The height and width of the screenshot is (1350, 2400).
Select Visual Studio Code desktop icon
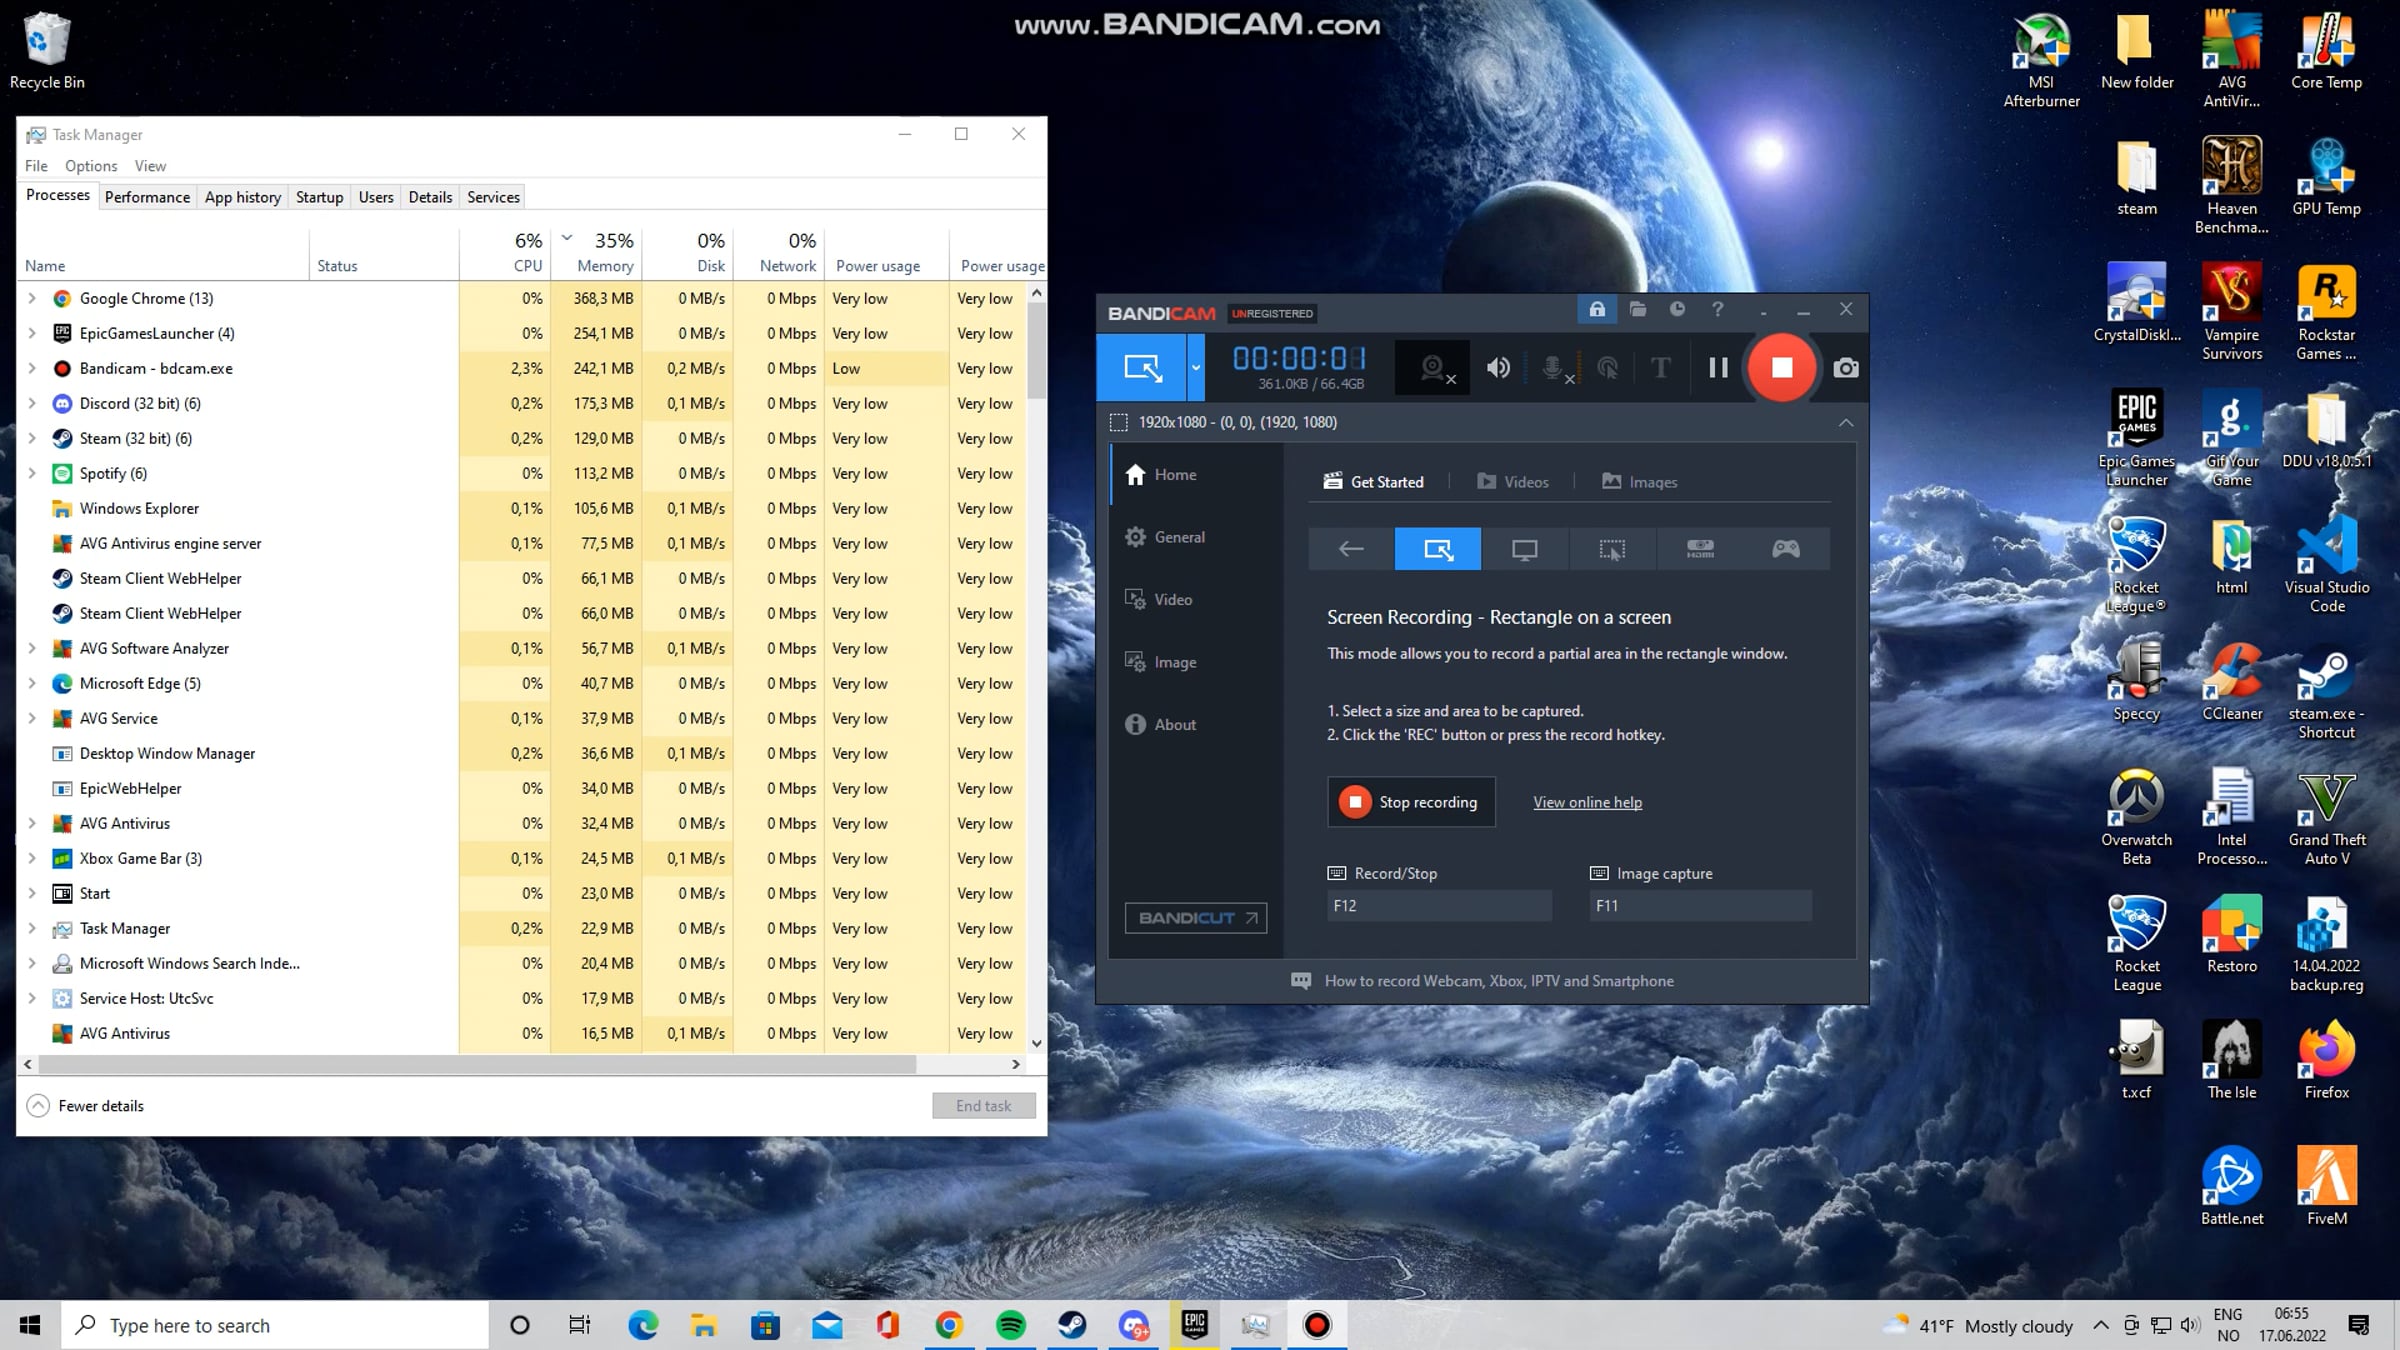2327,565
